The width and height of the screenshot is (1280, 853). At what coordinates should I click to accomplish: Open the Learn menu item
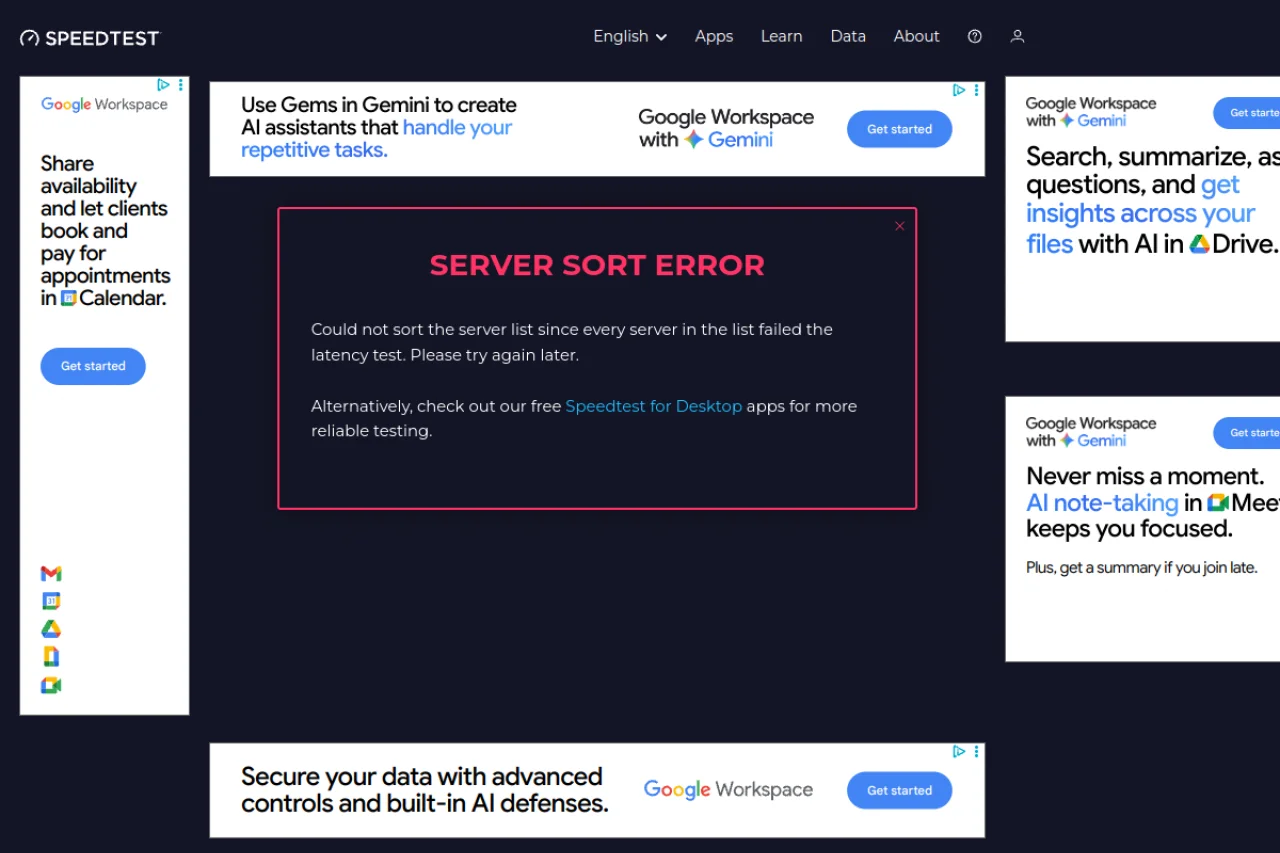[x=781, y=36]
